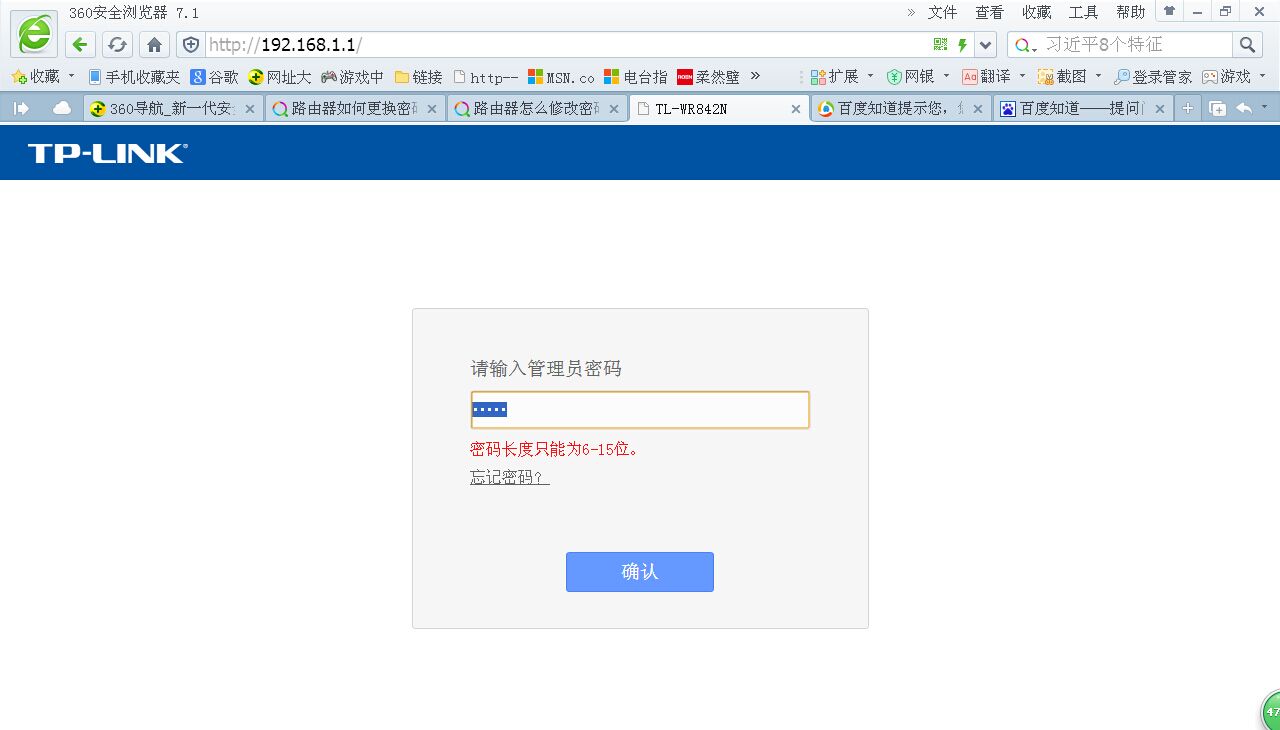Expand the 收藏 favorites dropdown arrow
The height and width of the screenshot is (730, 1280).
[70, 76]
